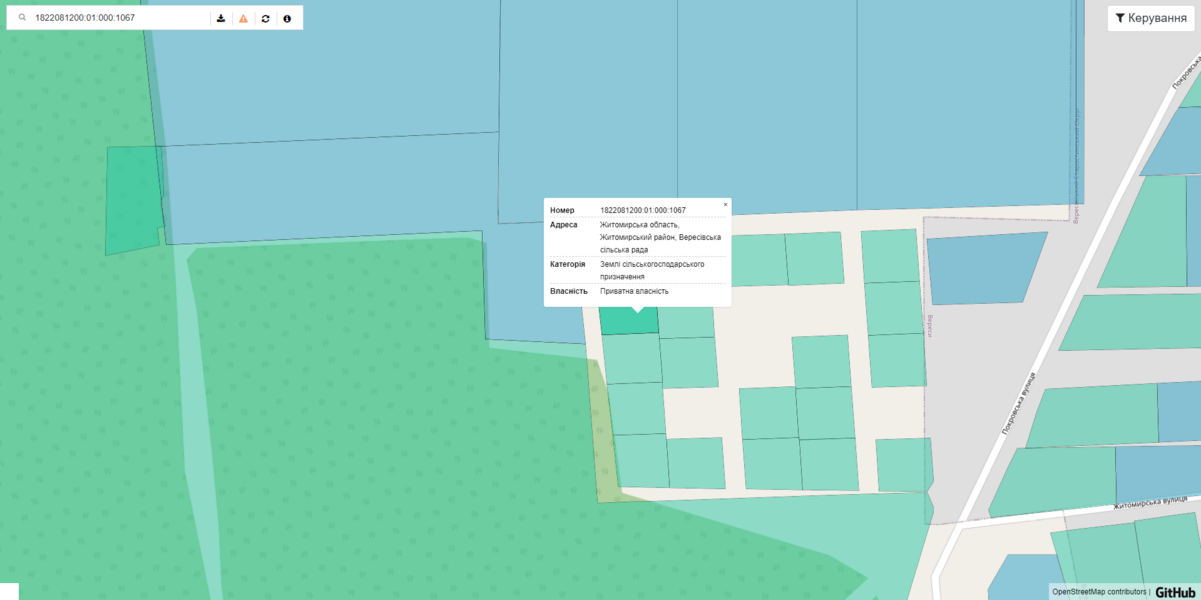The height and width of the screenshot is (600, 1201).
Task: Select the olive-colored narrow strip parcel
Action: [603, 440]
